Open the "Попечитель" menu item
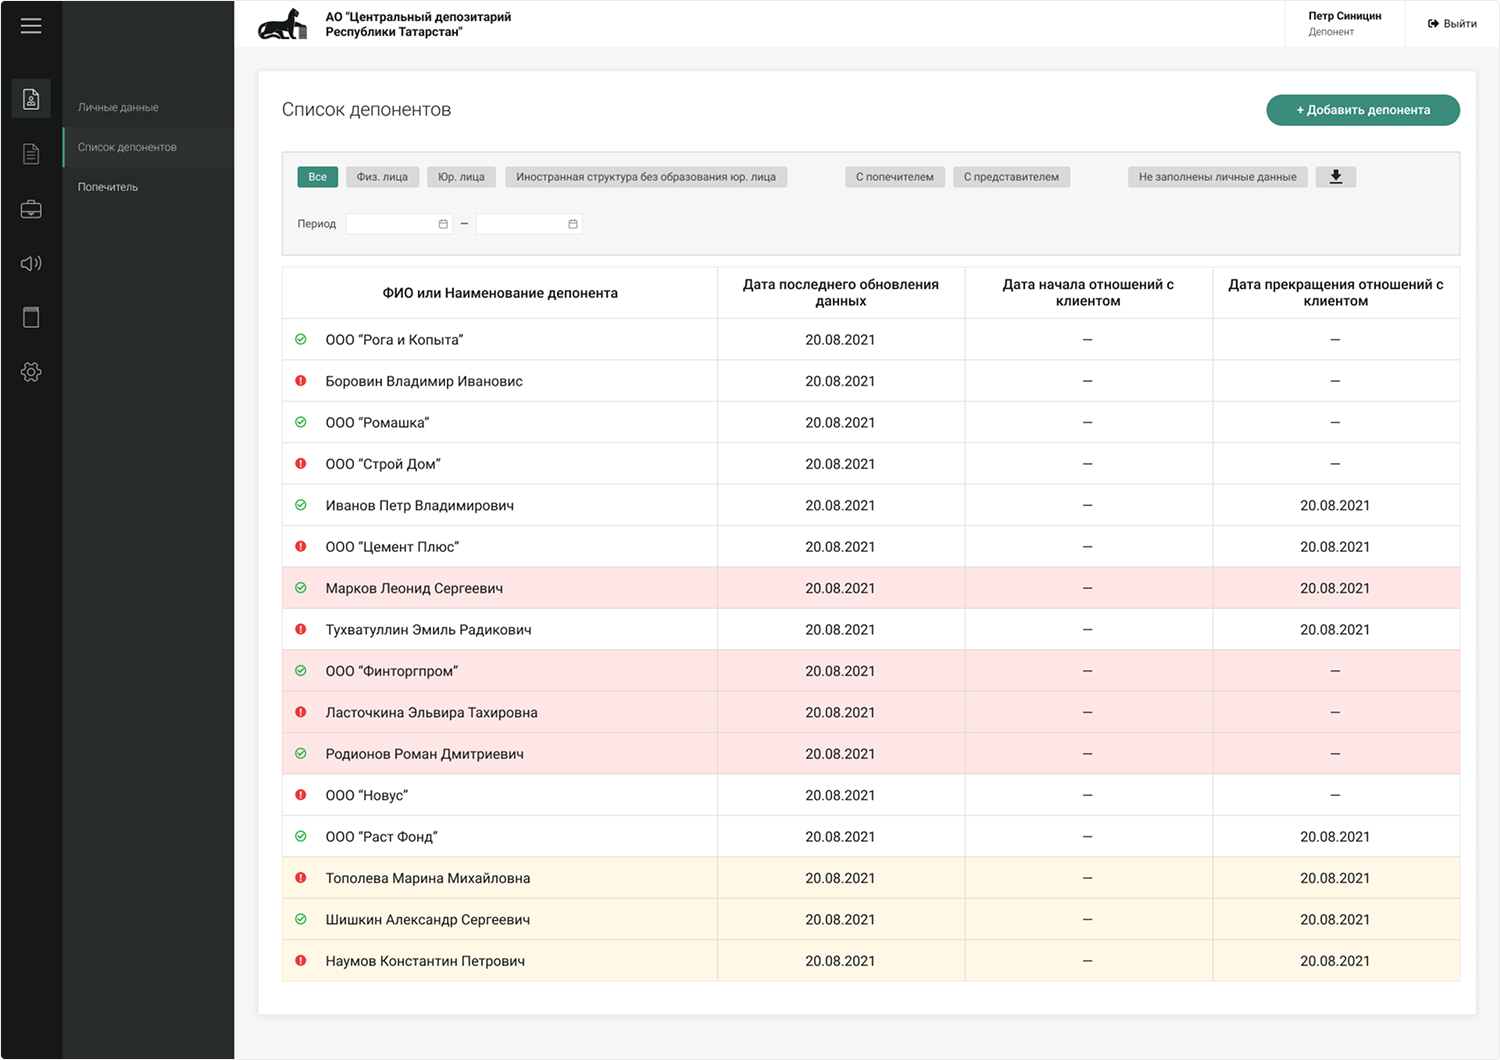This screenshot has height=1060, width=1500. 108,187
